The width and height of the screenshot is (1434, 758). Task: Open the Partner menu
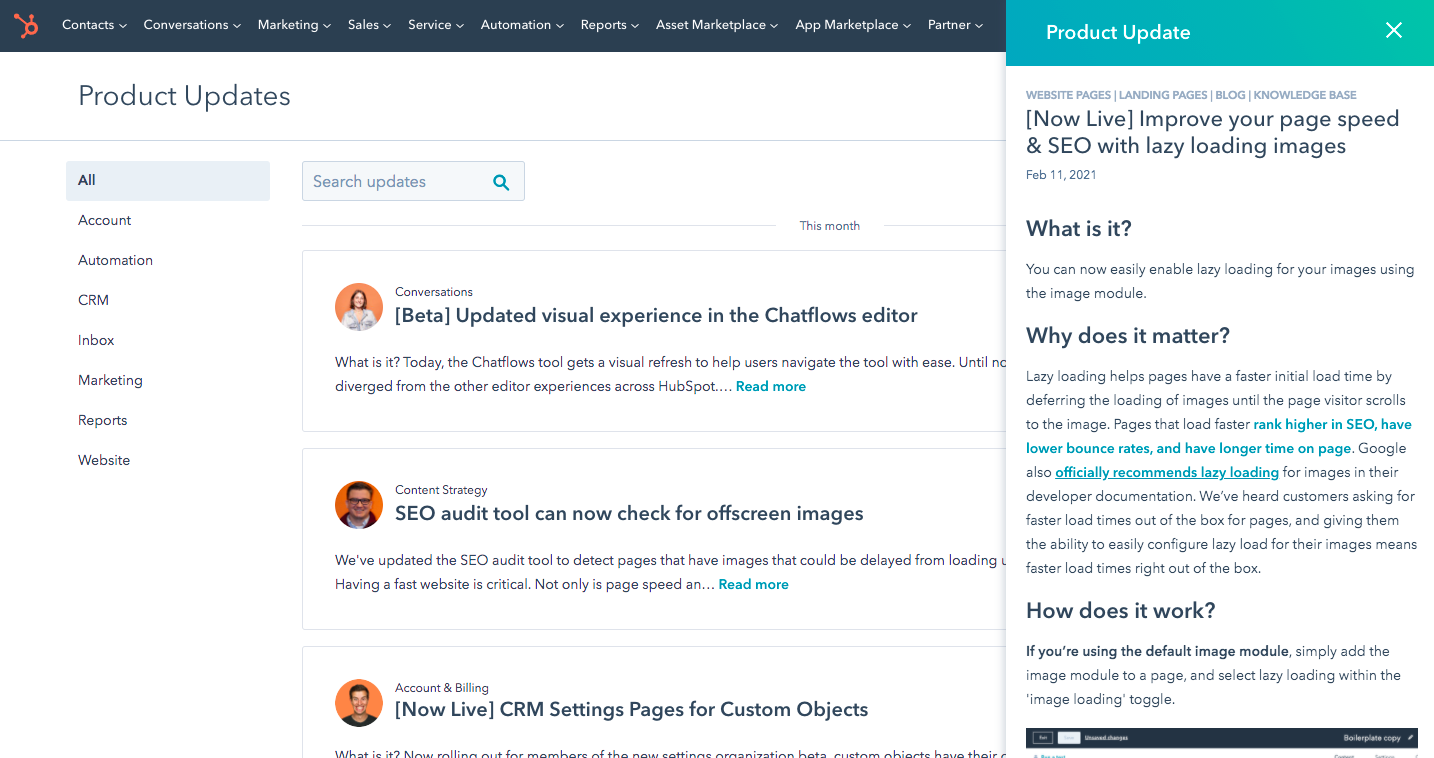click(949, 25)
